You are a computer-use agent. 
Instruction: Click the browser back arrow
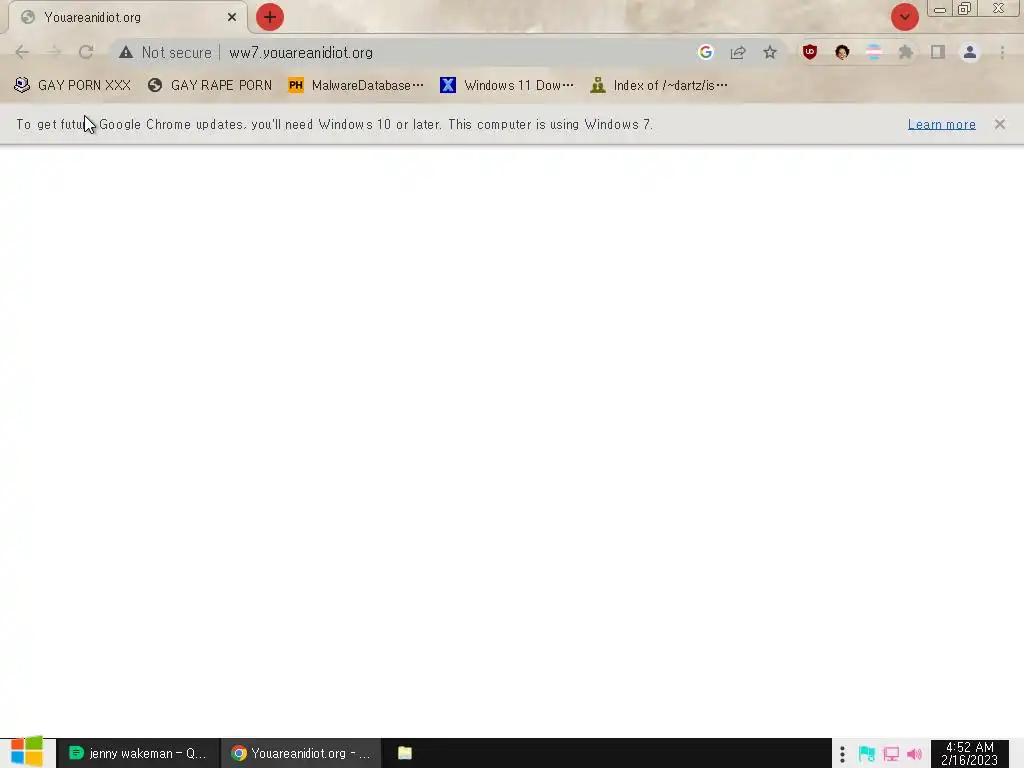point(22,52)
